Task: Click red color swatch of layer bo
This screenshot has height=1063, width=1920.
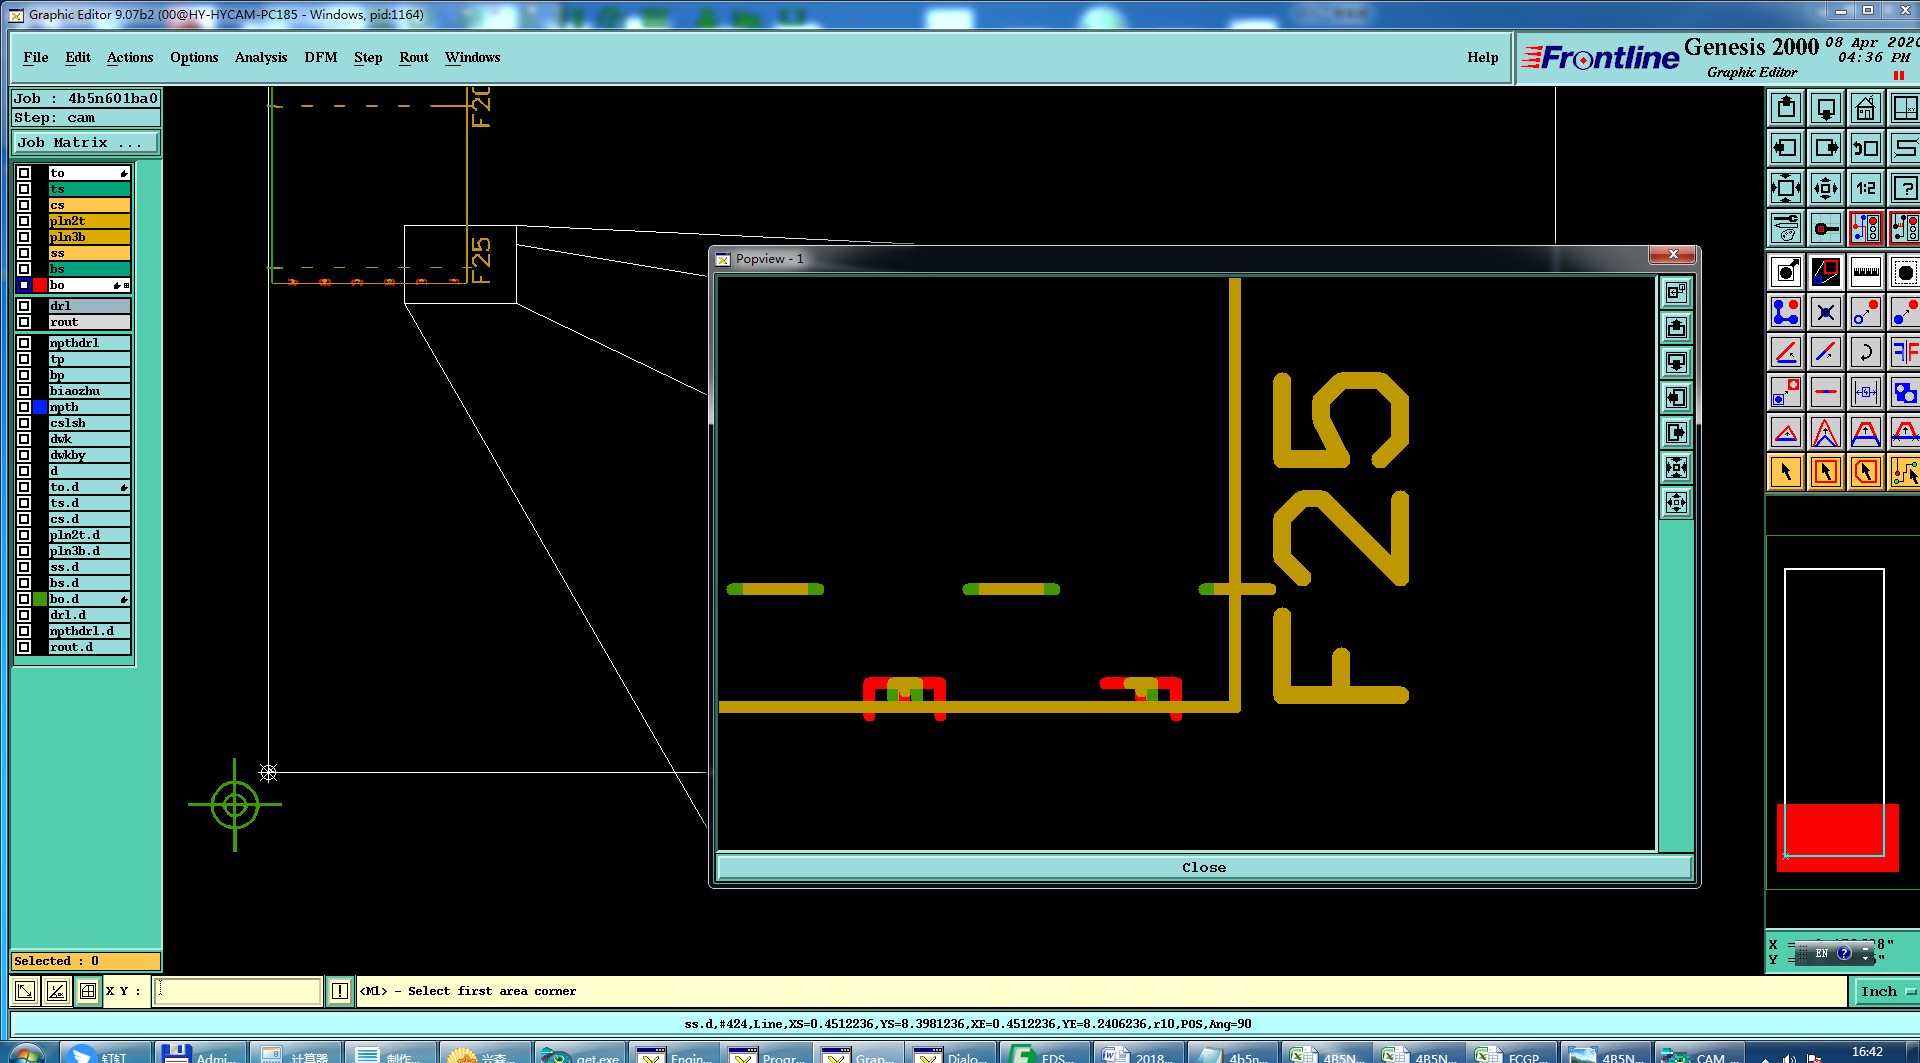Action: pyautogui.click(x=40, y=285)
